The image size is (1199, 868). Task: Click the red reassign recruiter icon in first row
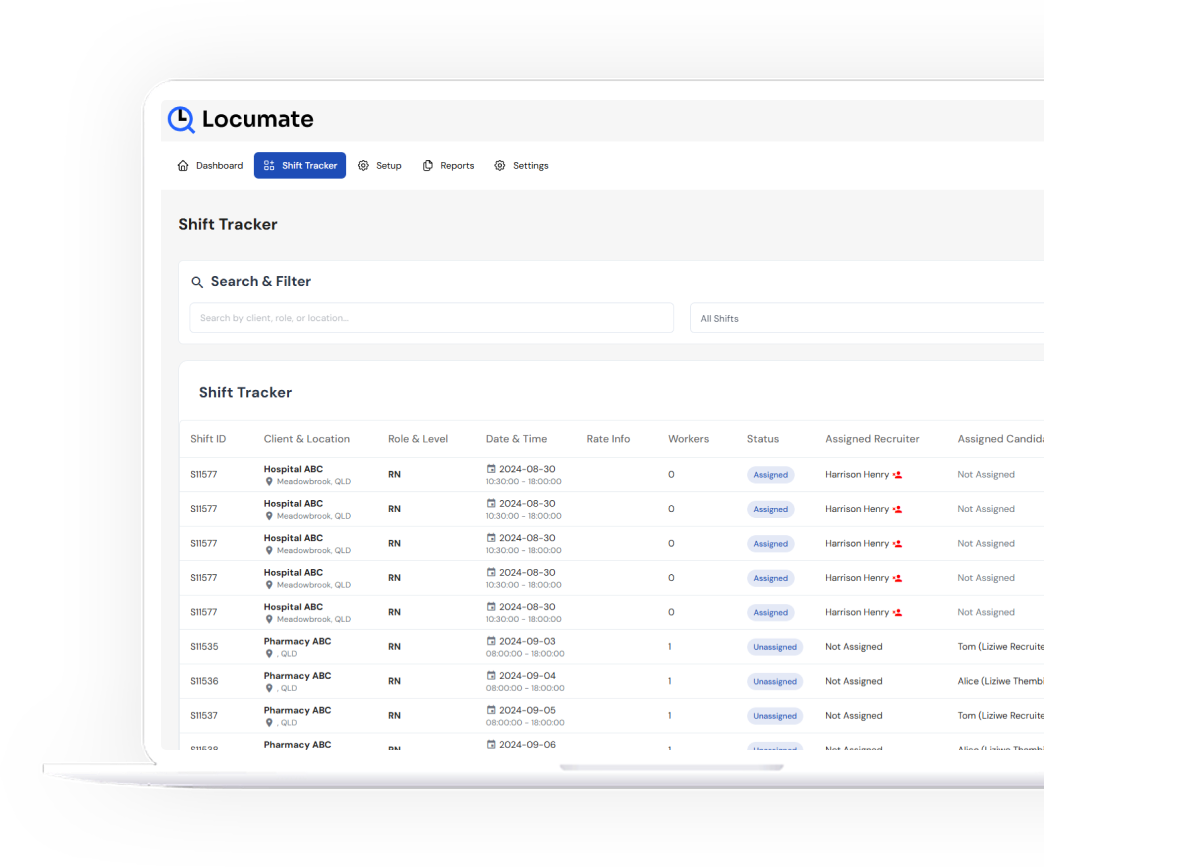click(x=897, y=475)
